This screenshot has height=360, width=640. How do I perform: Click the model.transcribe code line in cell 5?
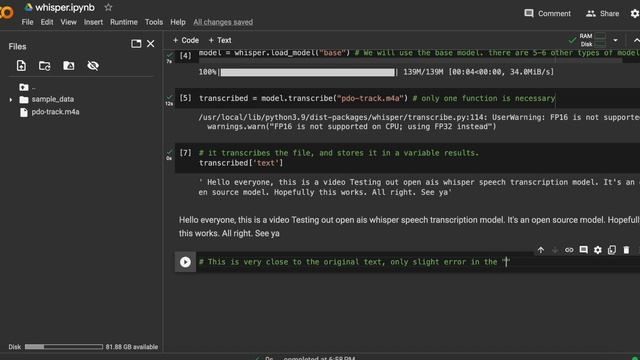[x=377, y=98]
